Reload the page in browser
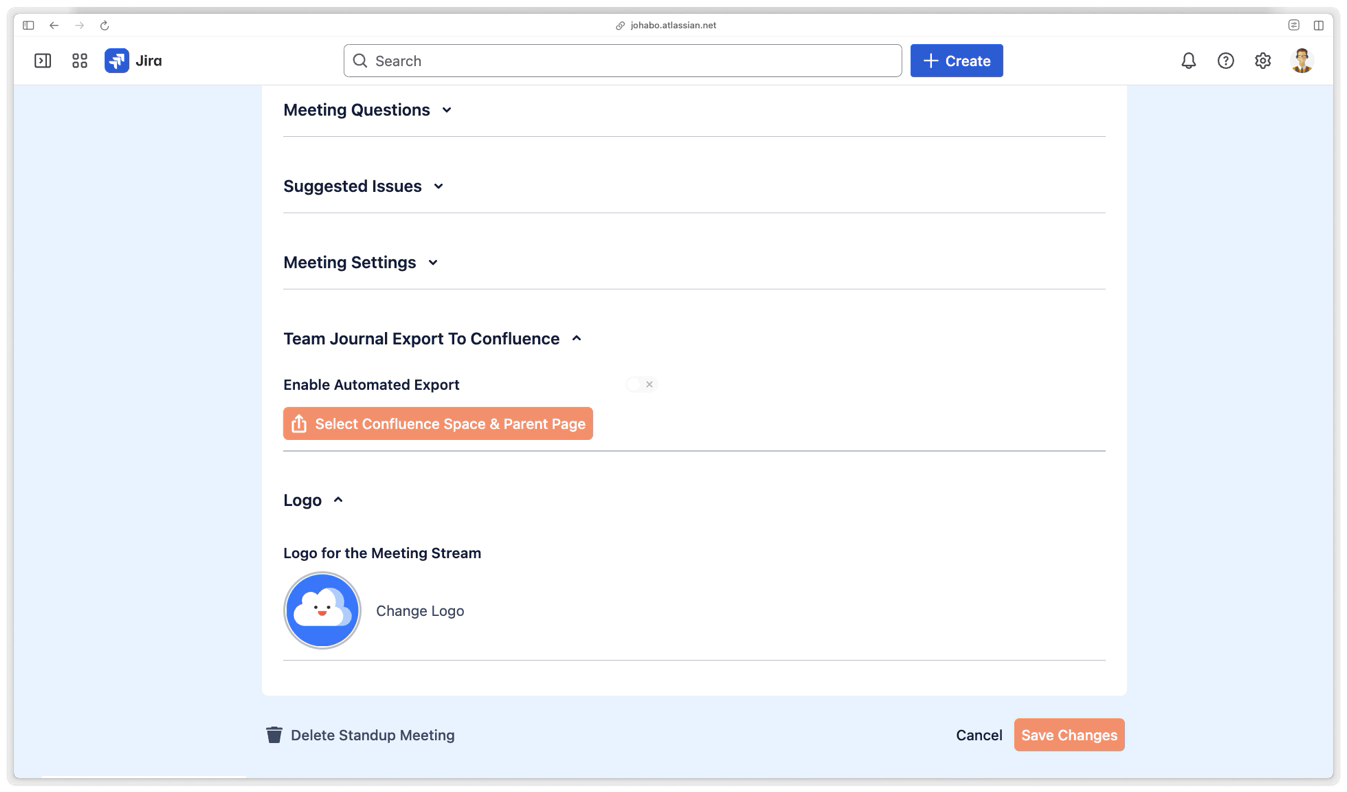 (x=104, y=25)
